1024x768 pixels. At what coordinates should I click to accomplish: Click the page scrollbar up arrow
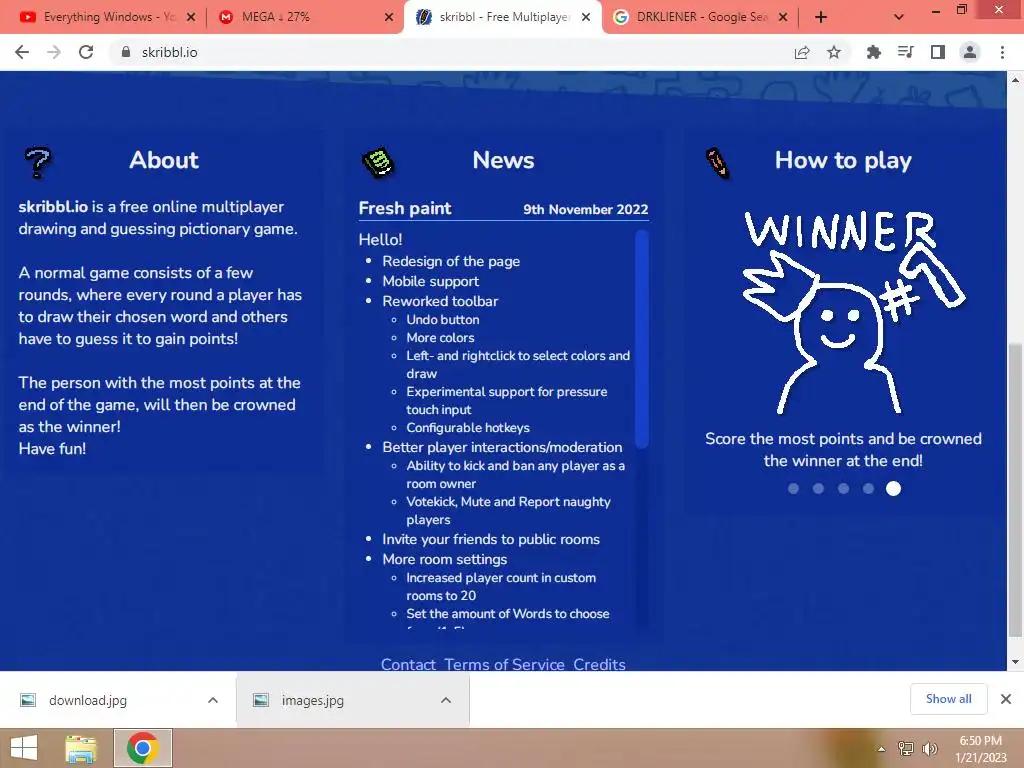click(x=1015, y=80)
